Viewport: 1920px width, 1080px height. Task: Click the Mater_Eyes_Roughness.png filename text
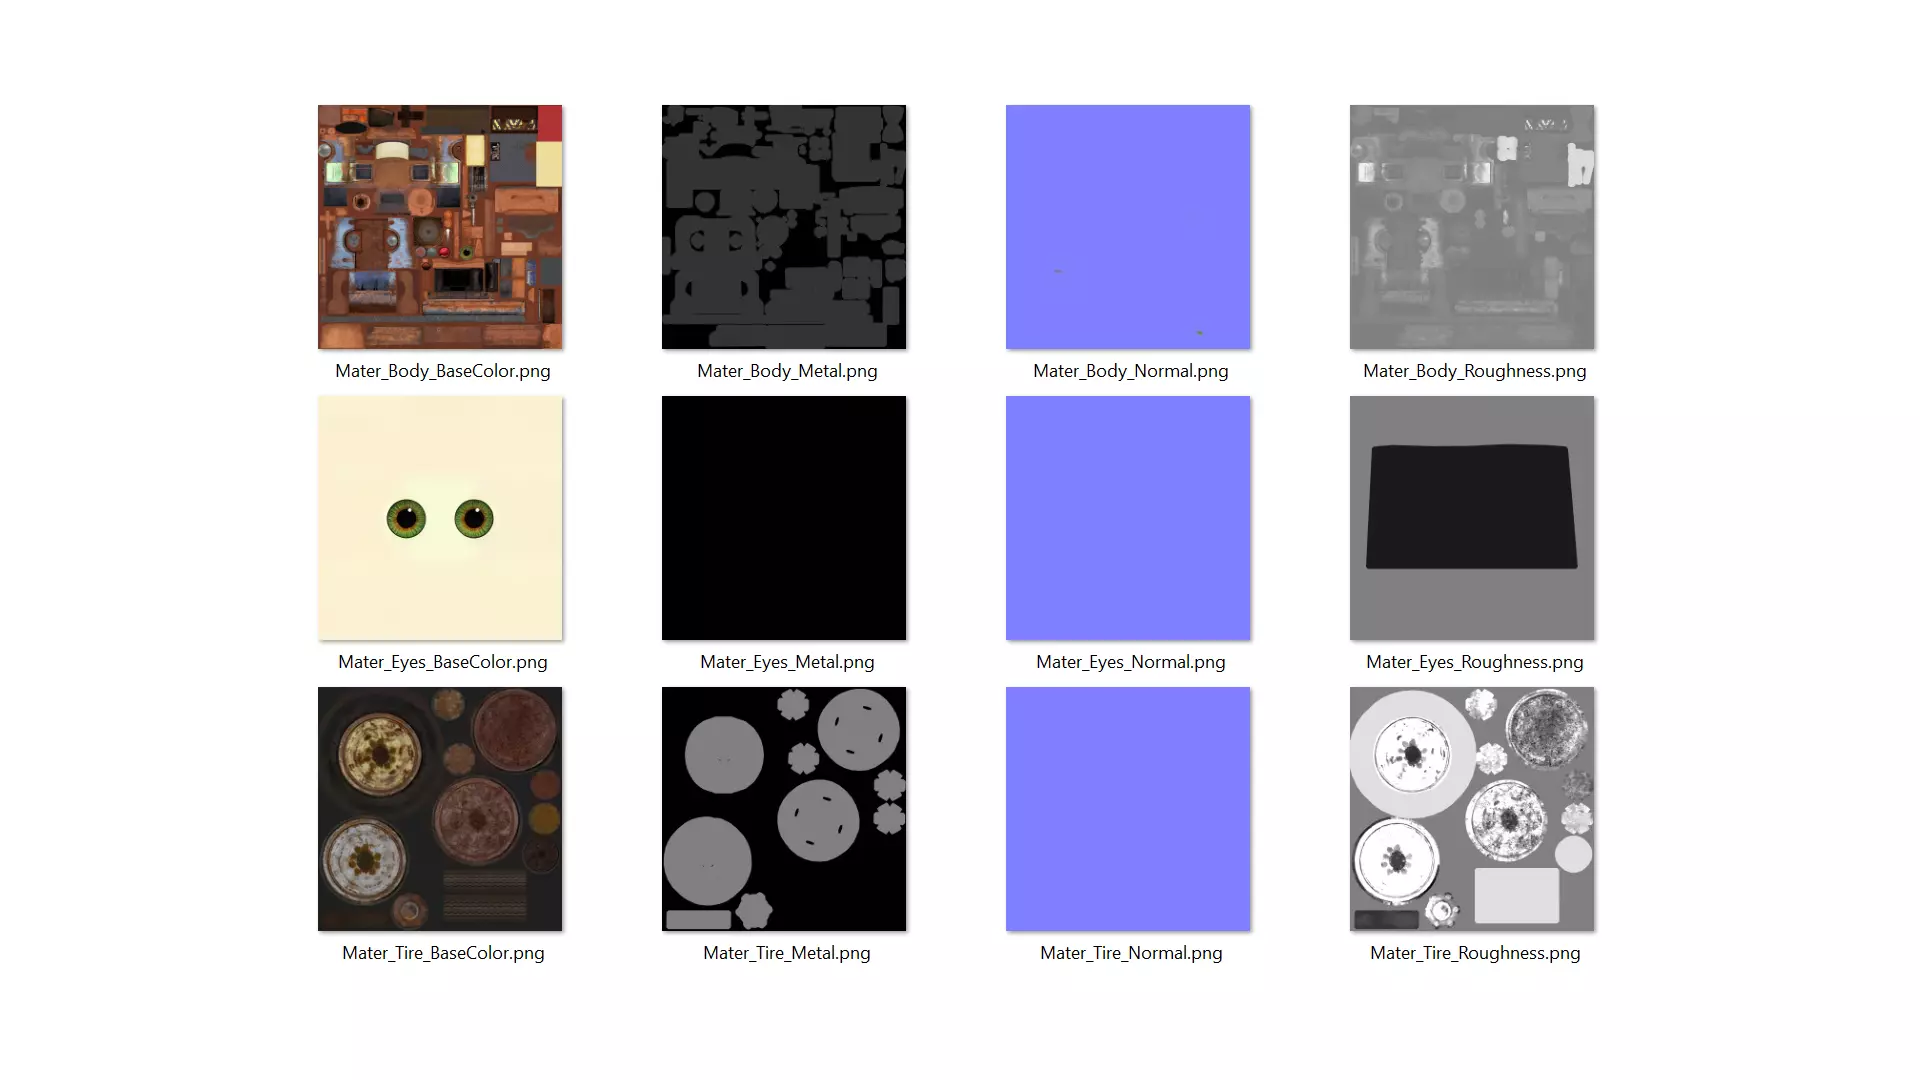click(x=1474, y=662)
